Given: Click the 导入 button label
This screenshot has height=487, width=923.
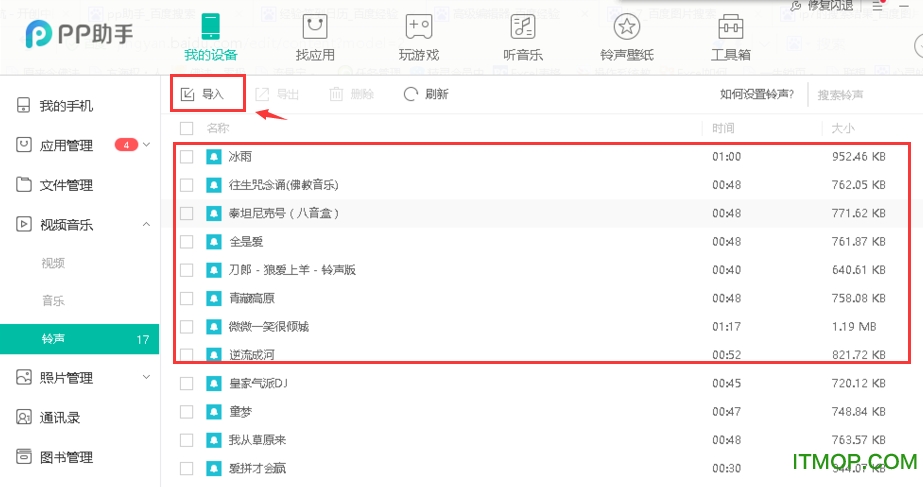Looking at the screenshot, I should coord(213,94).
